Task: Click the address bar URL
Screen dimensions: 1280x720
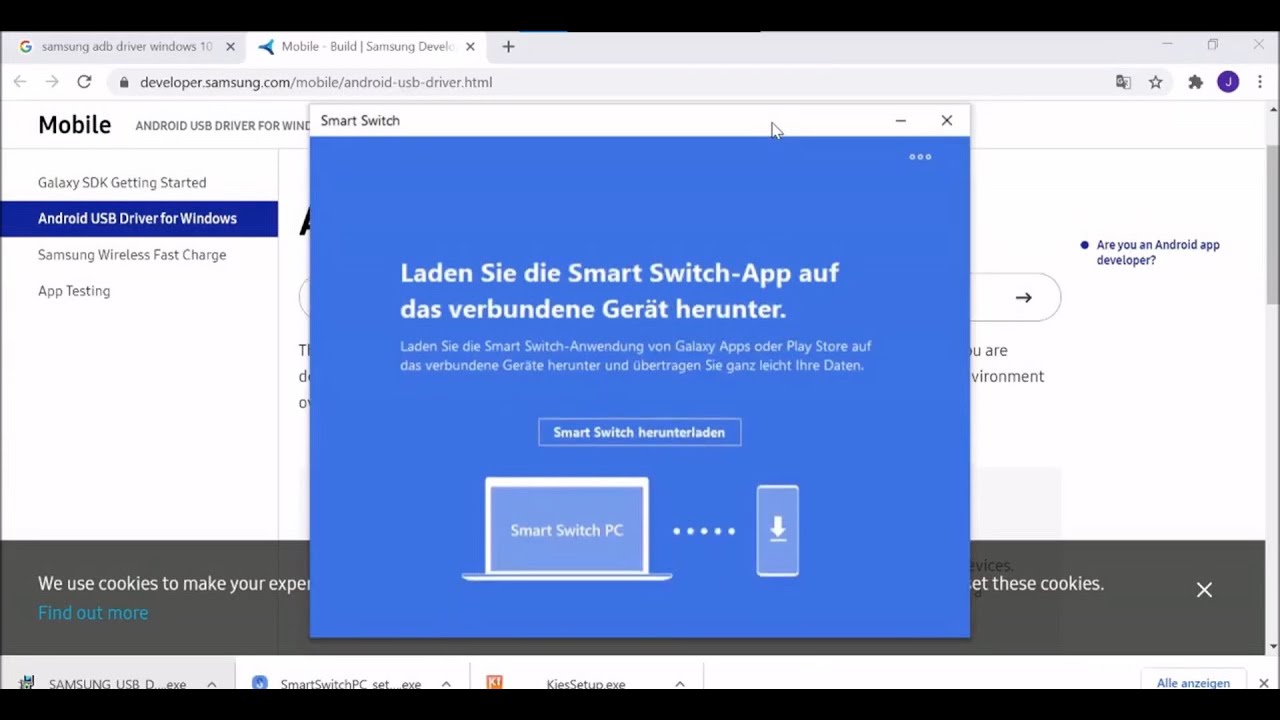Action: [316, 82]
